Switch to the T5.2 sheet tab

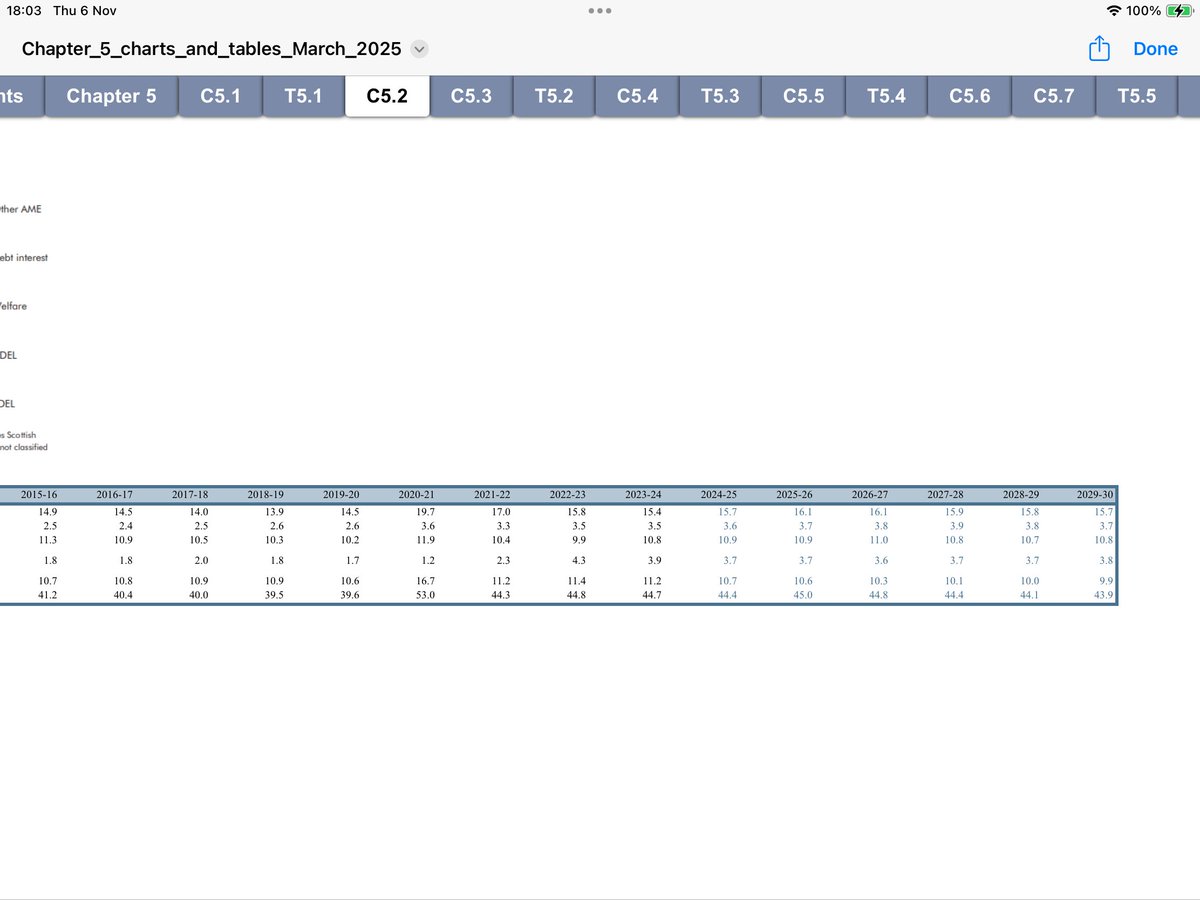pos(554,96)
